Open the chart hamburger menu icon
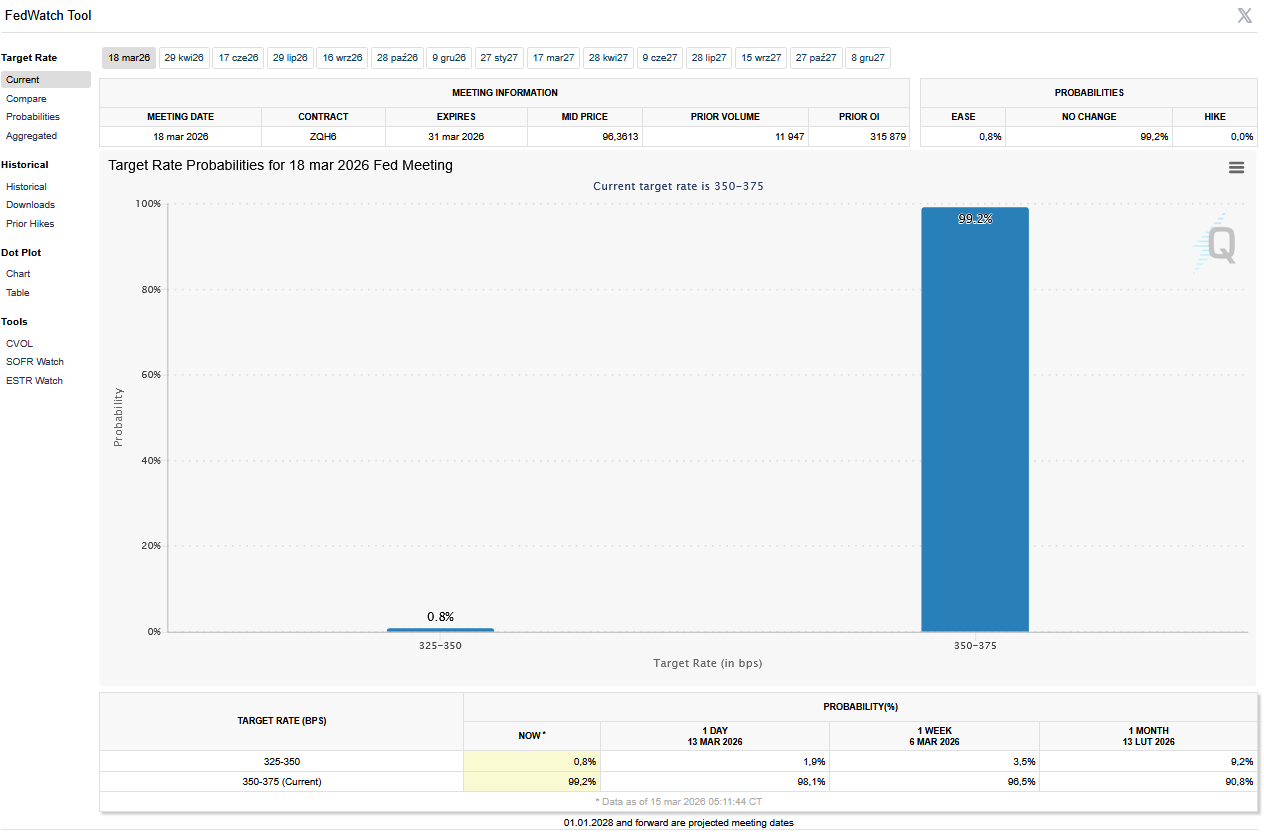1264x834 pixels. pyautogui.click(x=1236, y=168)
